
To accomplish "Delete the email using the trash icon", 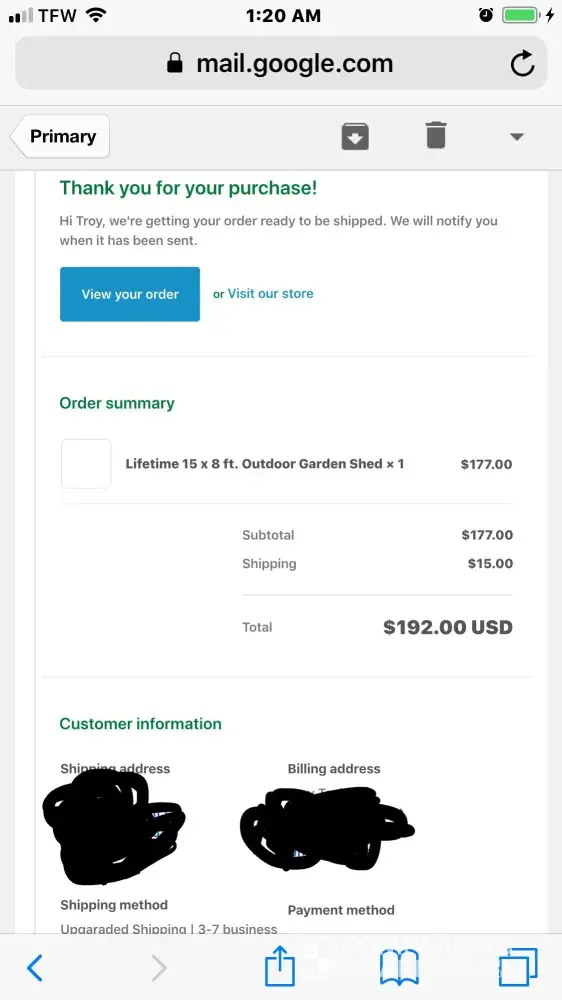I will (436, 136).
